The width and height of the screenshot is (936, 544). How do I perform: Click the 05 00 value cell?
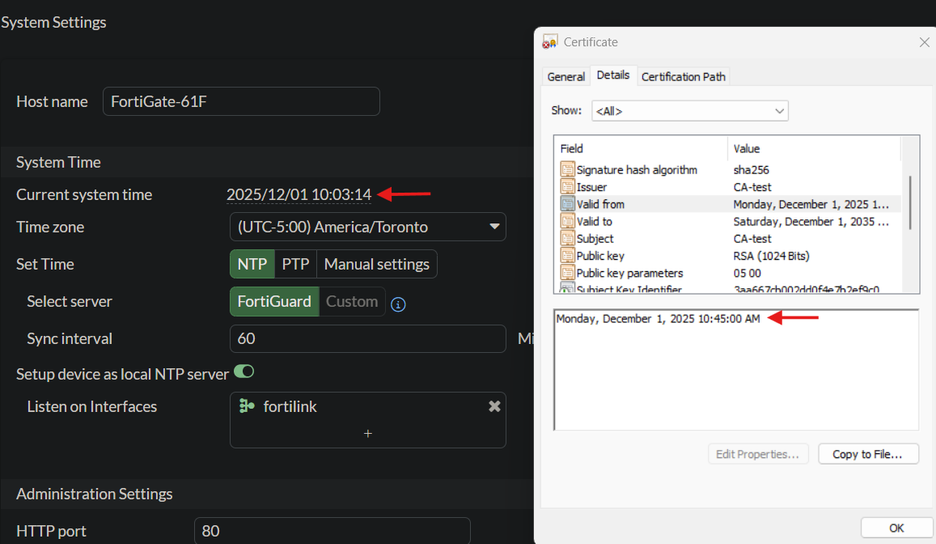click(x=747, y=273)
